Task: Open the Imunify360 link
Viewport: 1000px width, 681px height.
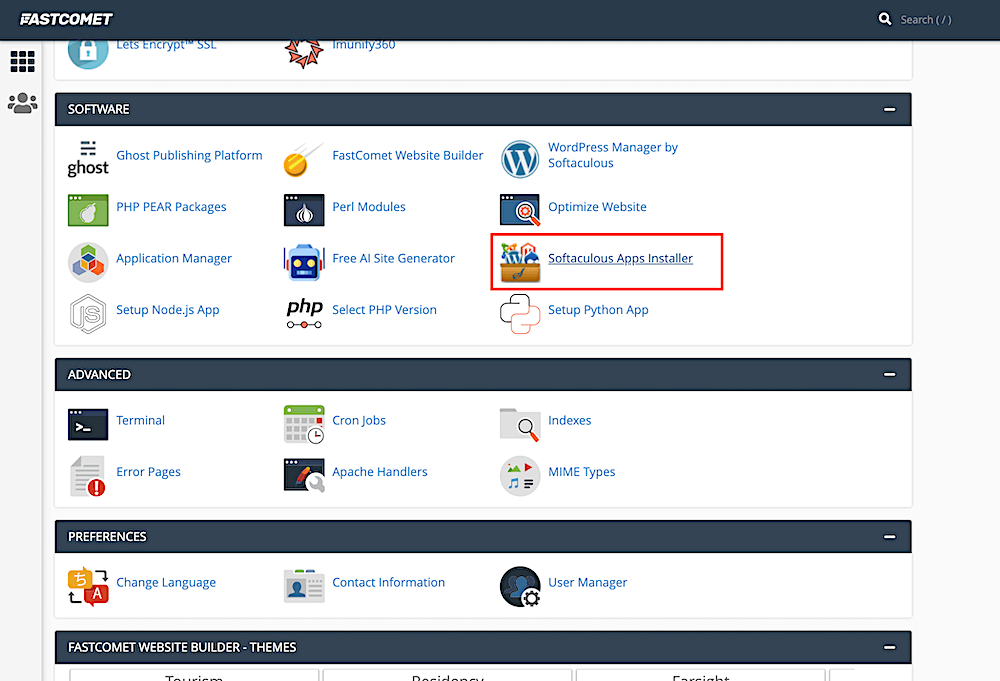Action: (x=364, y=45)
